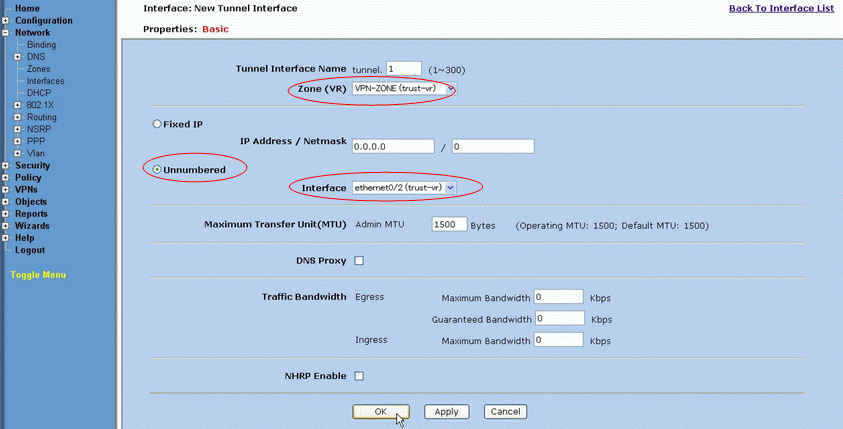The width and height of the screenshot is (843, 429).
Task: Click the Cancel button
Action: (505, 412)
